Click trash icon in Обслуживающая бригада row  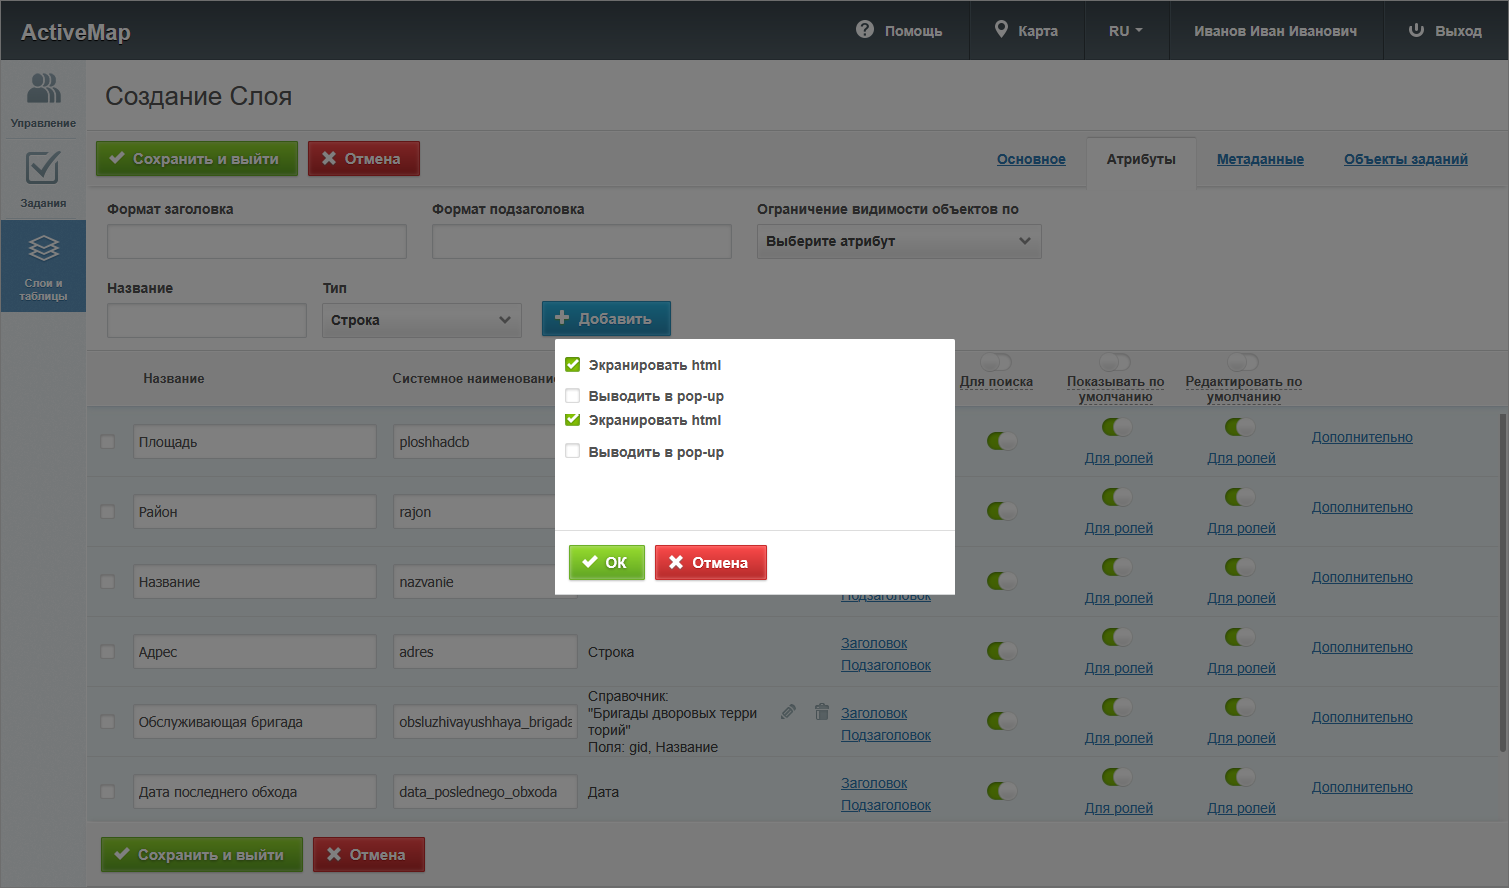[821, 712]
